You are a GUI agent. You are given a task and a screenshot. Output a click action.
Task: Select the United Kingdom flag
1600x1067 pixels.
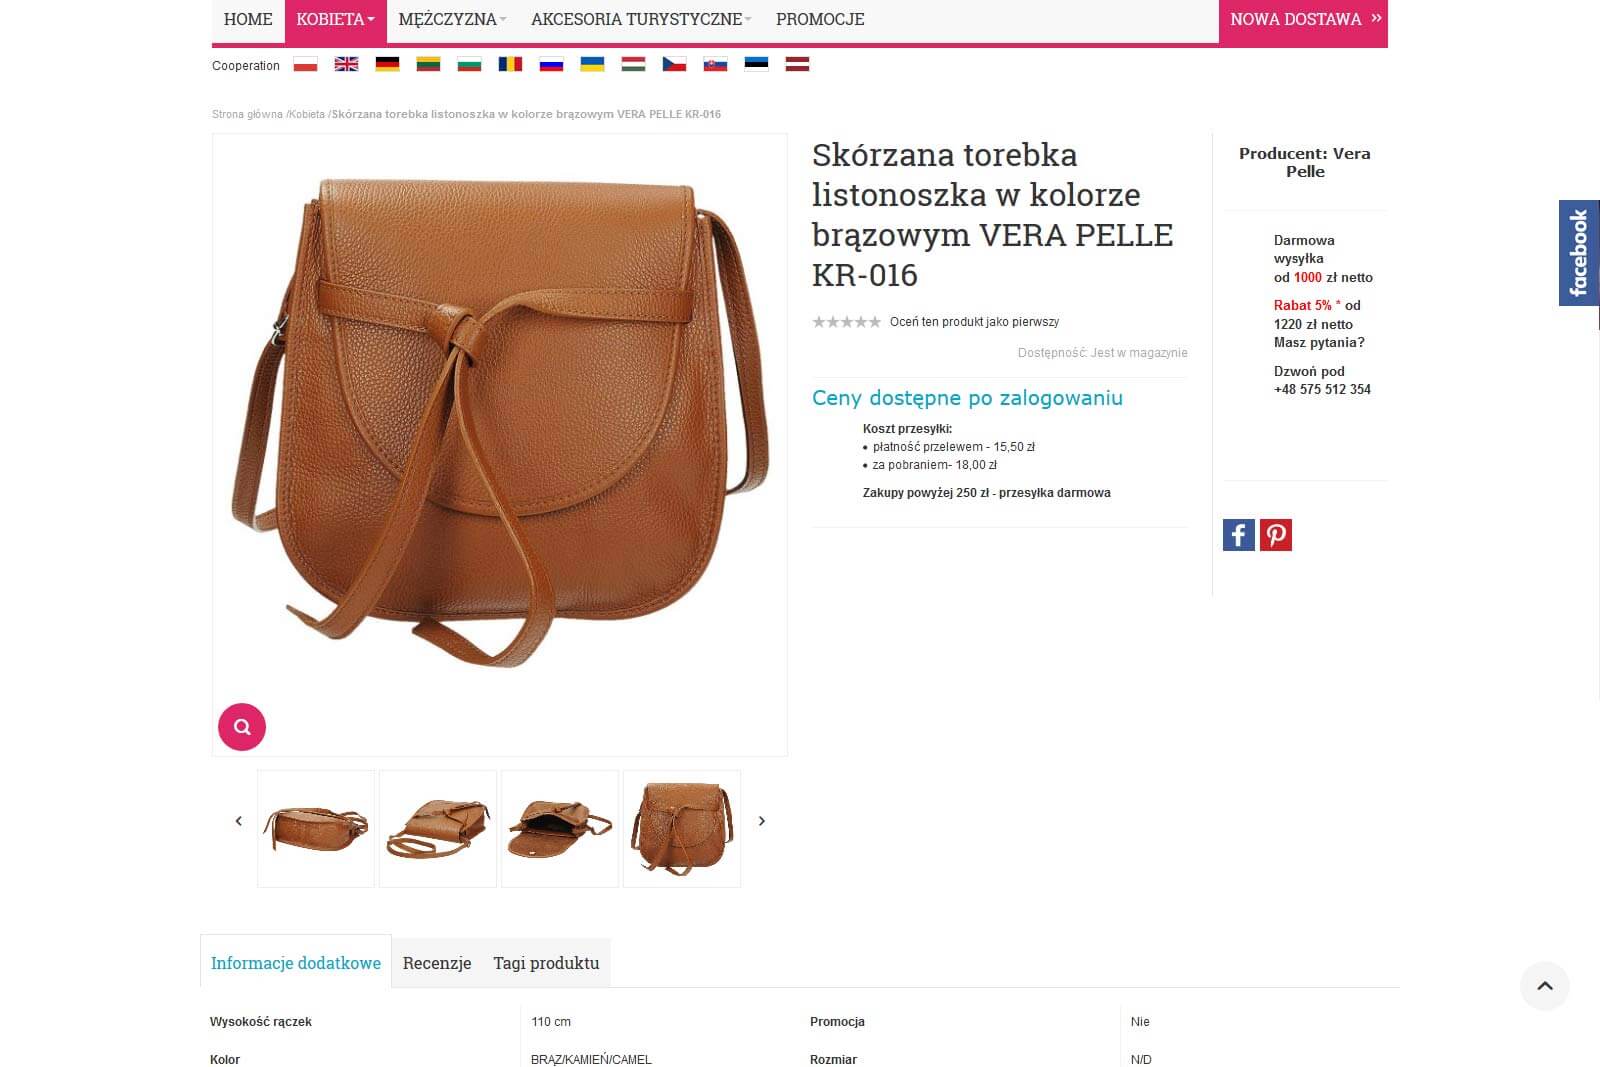pos(346,64)
